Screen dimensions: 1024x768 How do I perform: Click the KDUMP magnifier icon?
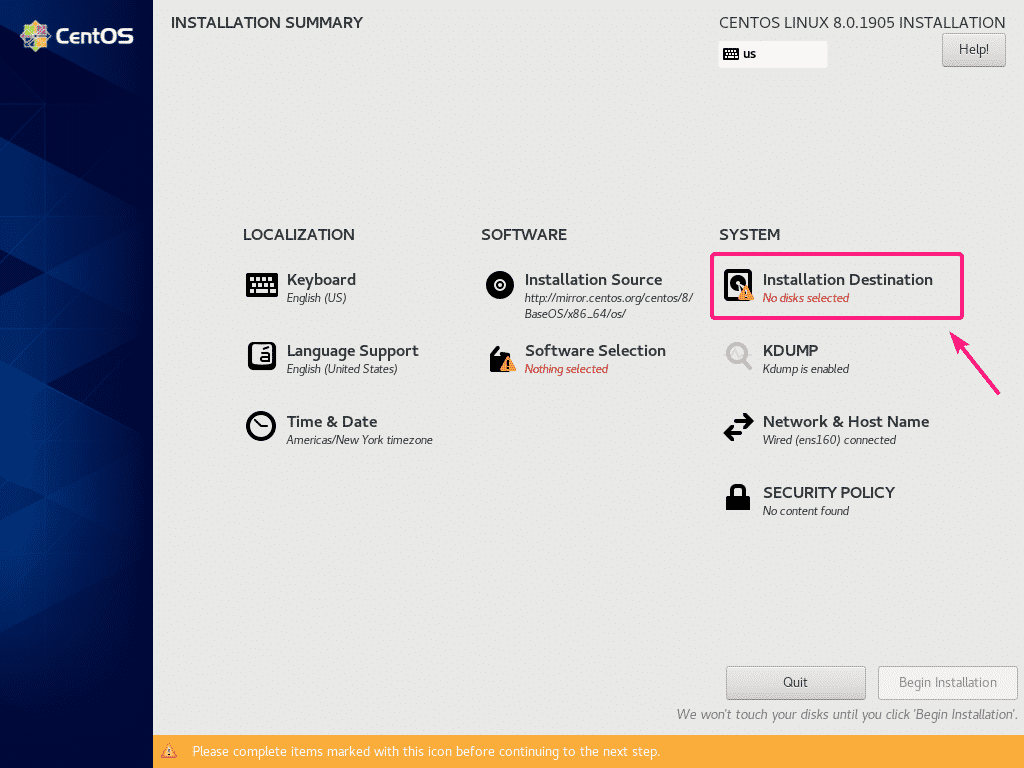click(738, 356)
